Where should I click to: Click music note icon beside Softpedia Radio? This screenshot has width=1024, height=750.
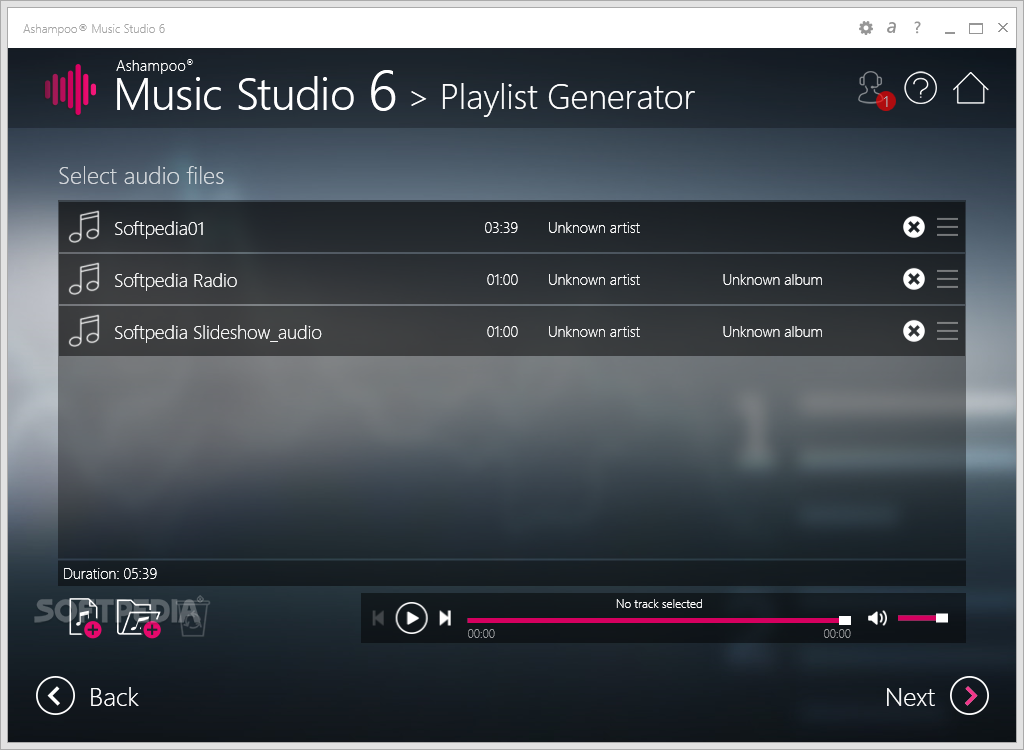[x=85, y=279]
